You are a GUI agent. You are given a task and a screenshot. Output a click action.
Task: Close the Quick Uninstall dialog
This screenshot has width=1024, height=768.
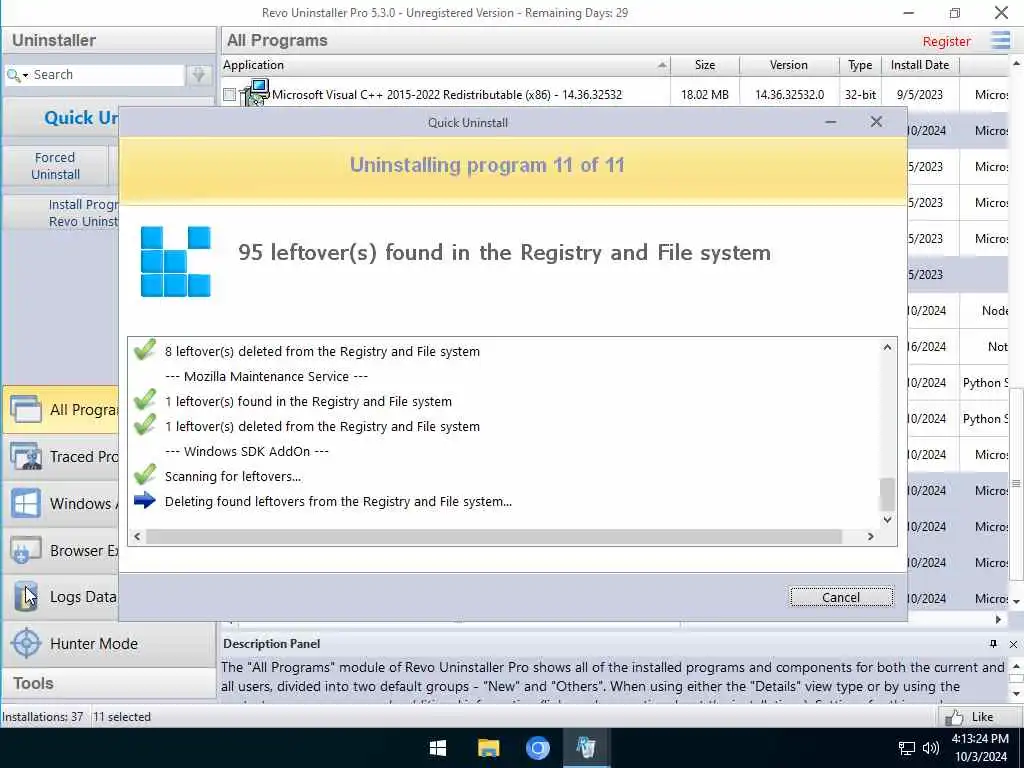[876, 122]
